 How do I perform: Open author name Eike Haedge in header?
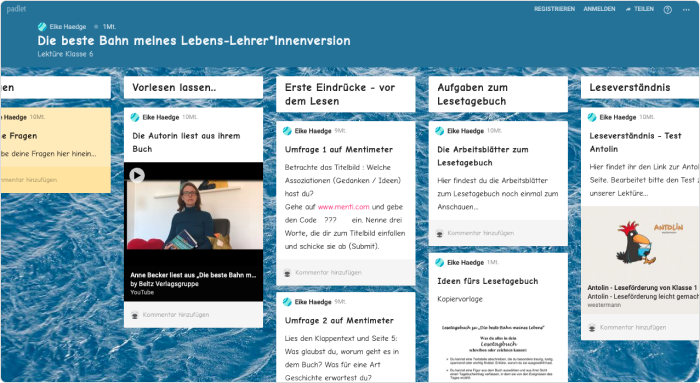(68, 27)
